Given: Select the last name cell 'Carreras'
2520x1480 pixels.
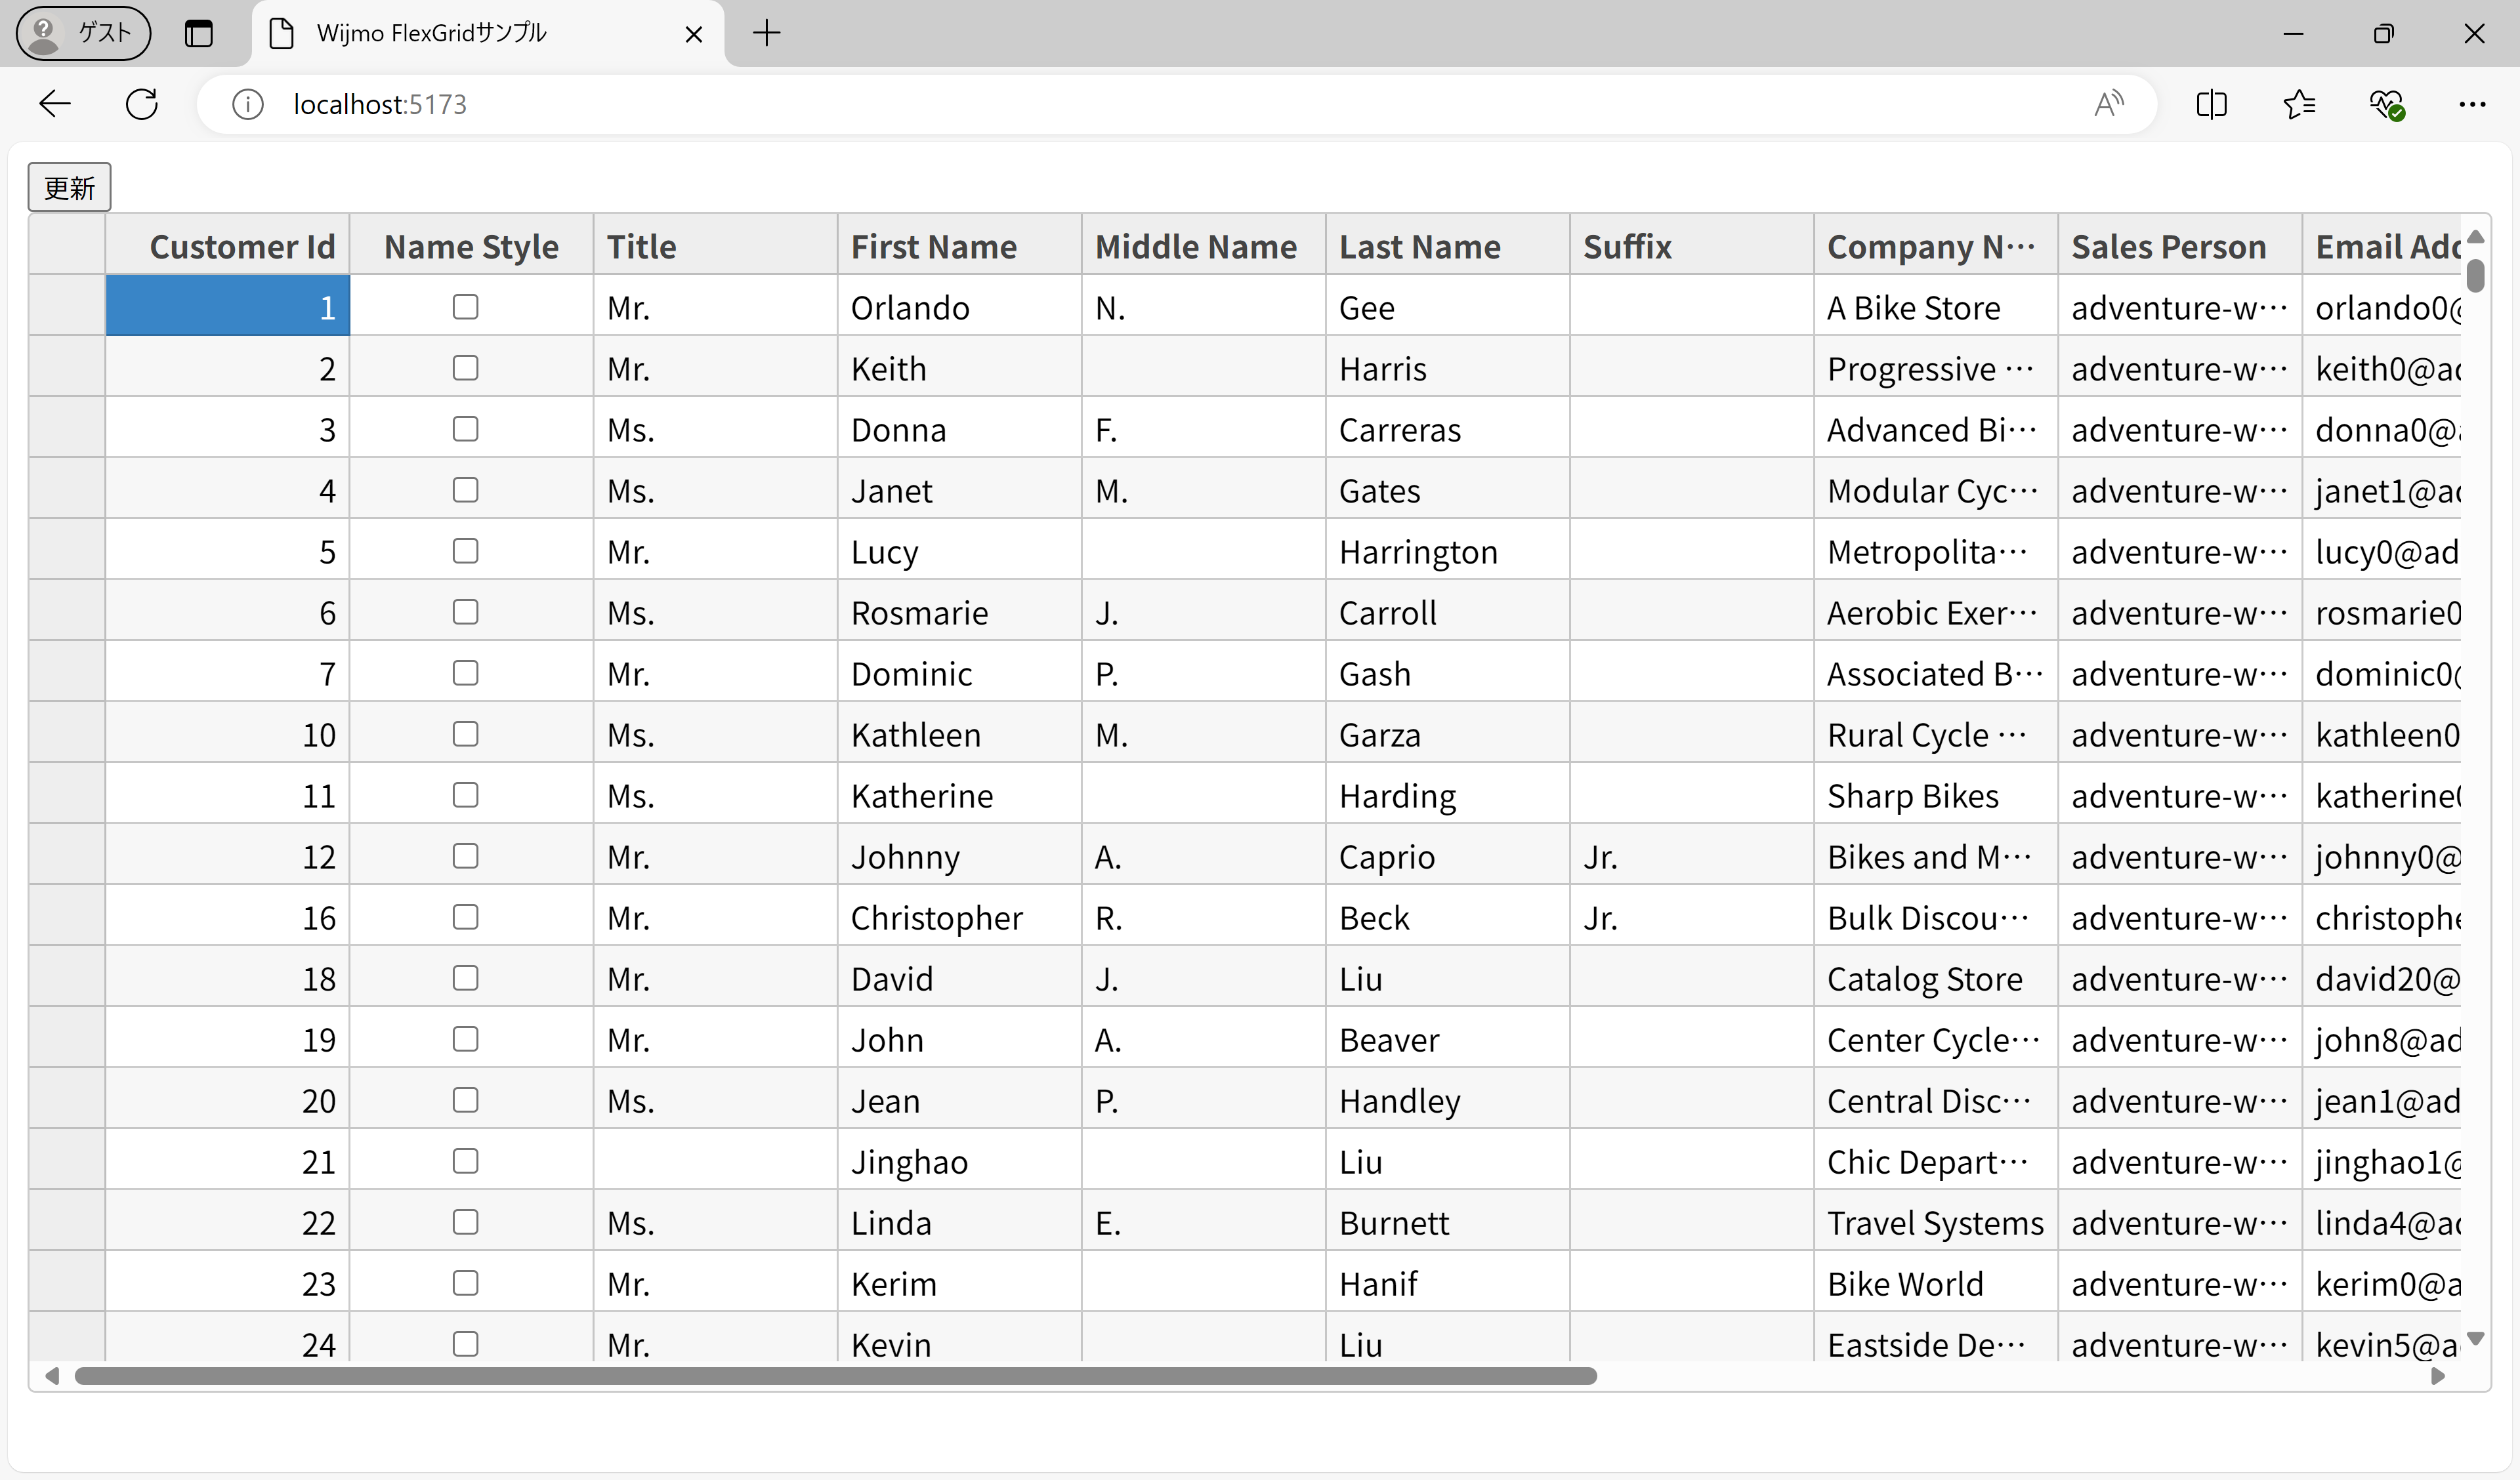Looking at the screenshot, I should click(1448, 428).
